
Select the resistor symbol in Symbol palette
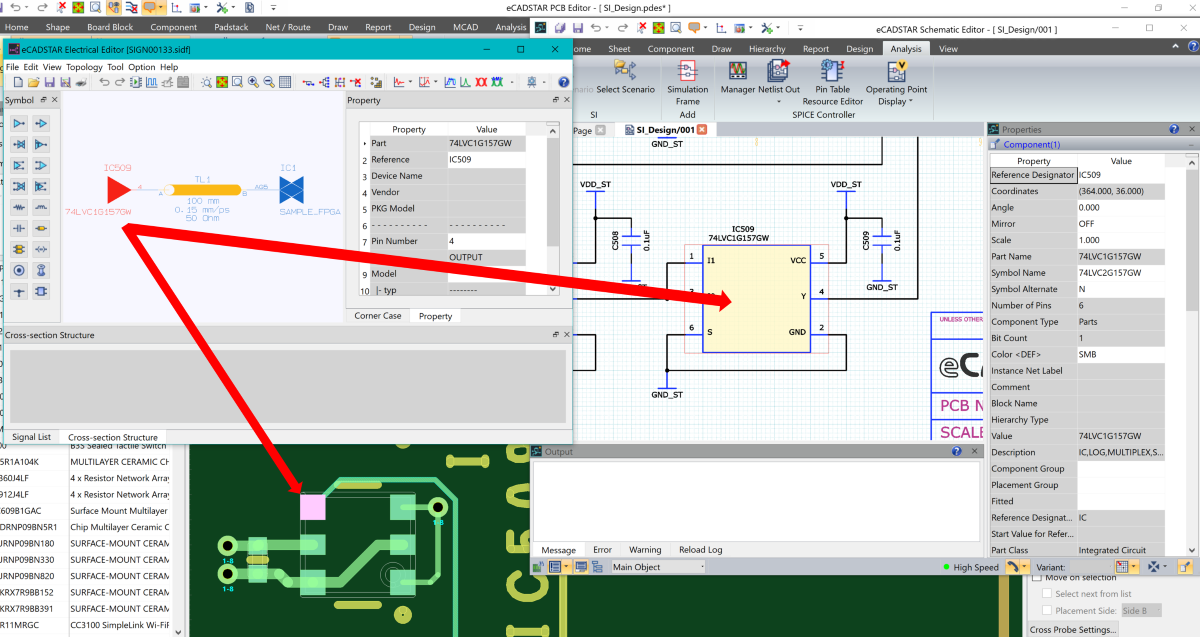[x=19, y=207]
